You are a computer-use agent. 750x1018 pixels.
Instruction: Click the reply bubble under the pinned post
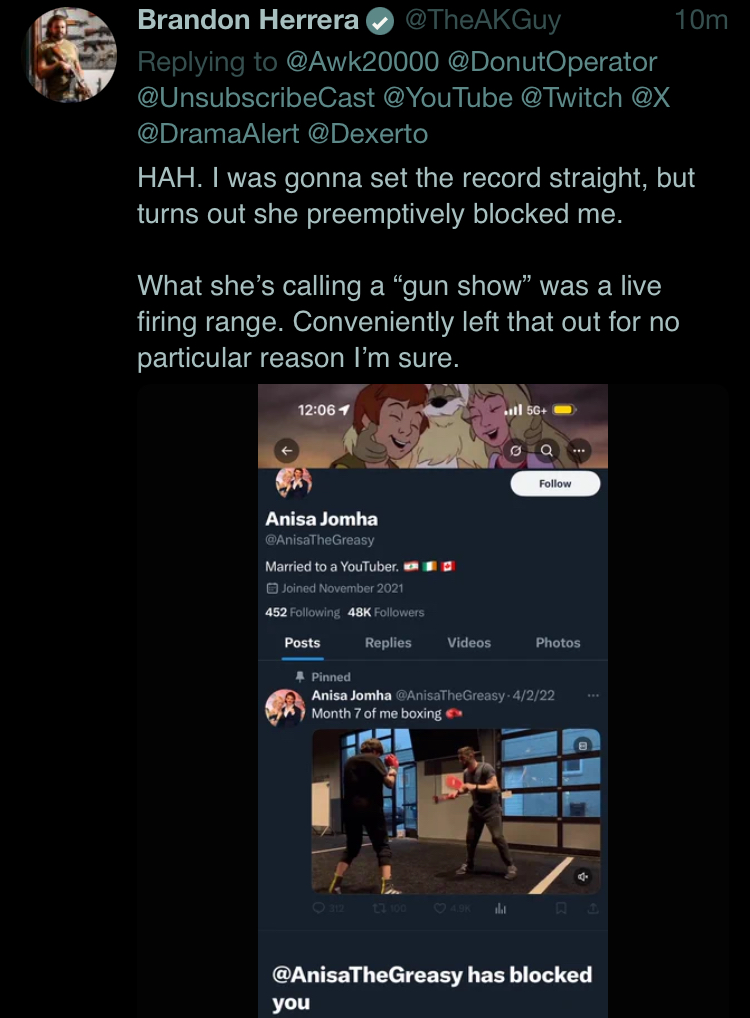pyautogui.click(x=319, y=908)
